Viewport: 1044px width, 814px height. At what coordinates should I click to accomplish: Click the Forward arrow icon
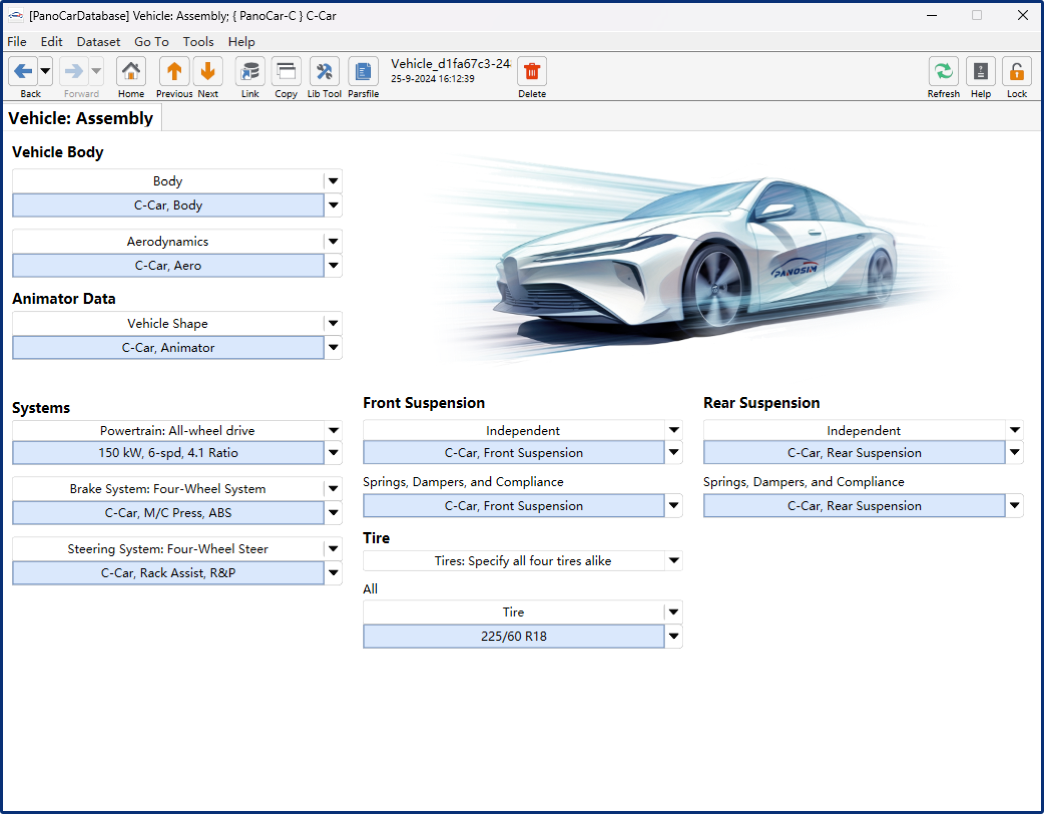74,71
